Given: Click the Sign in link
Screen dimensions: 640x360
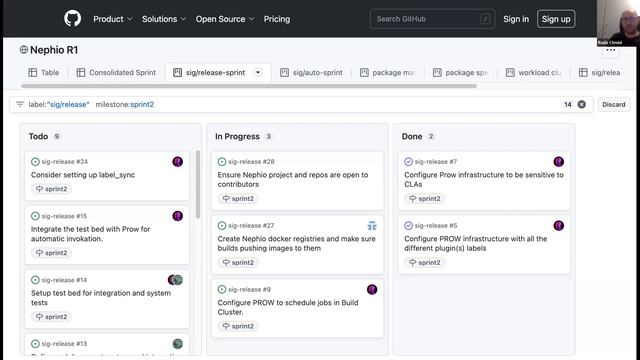Looking at the screenshot, I should (516, 19).
